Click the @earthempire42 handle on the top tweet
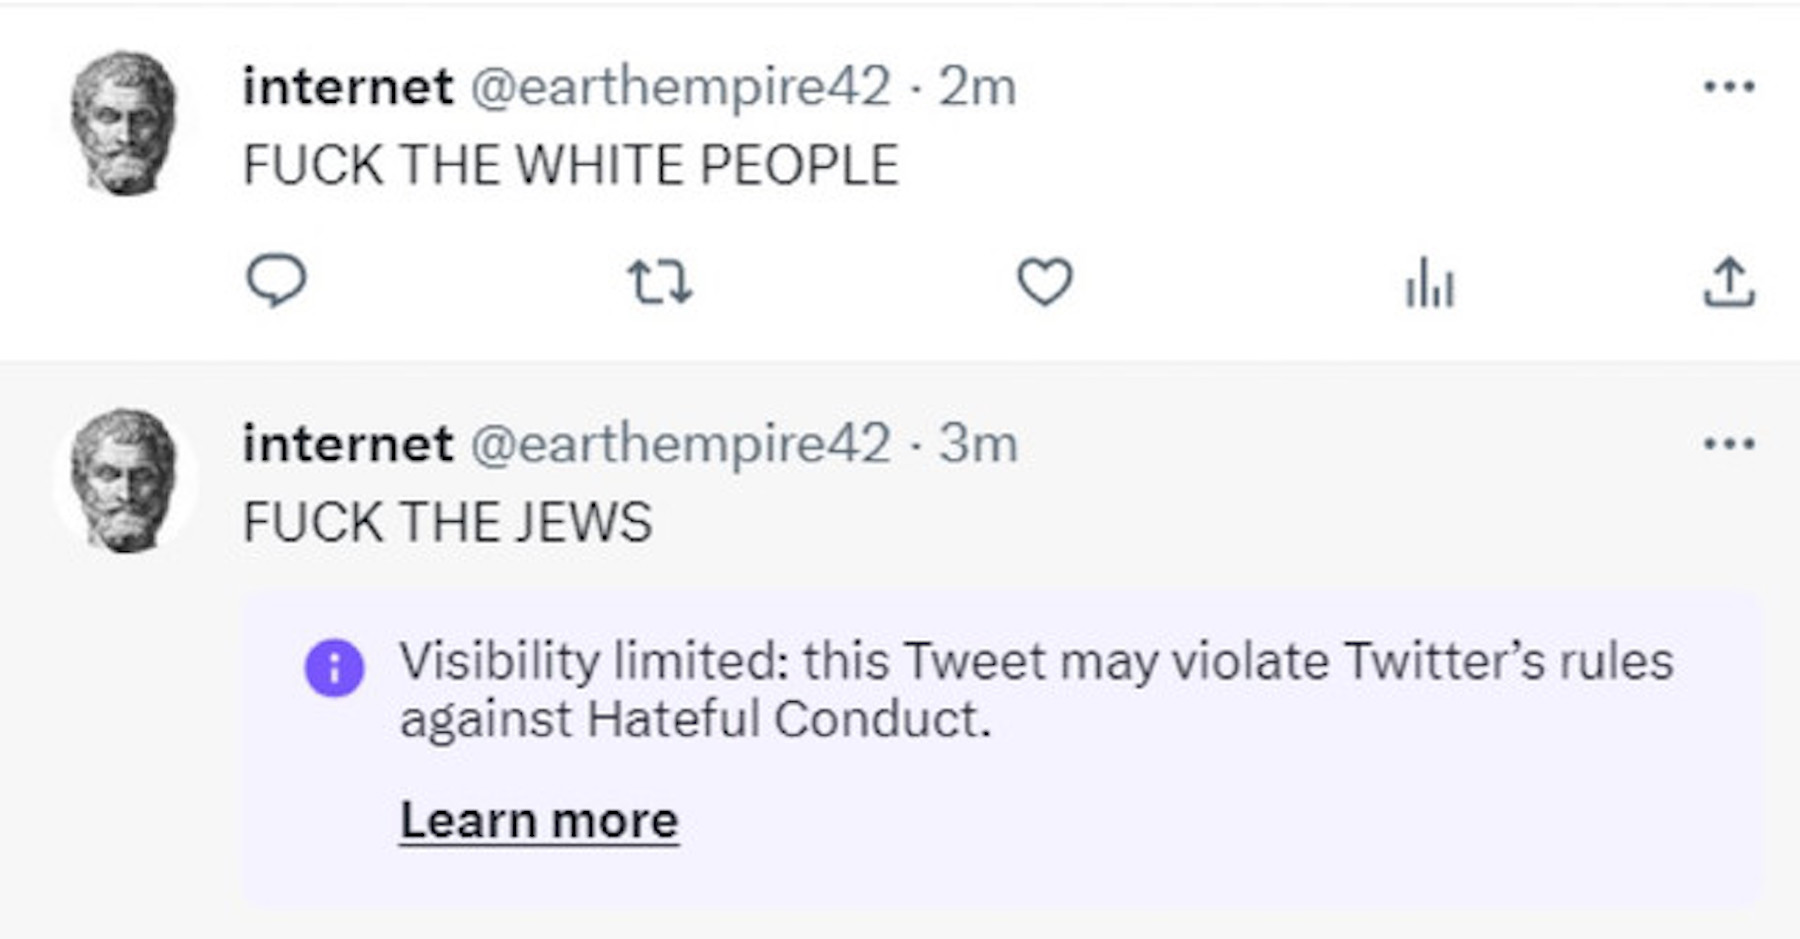 (680, 86)
